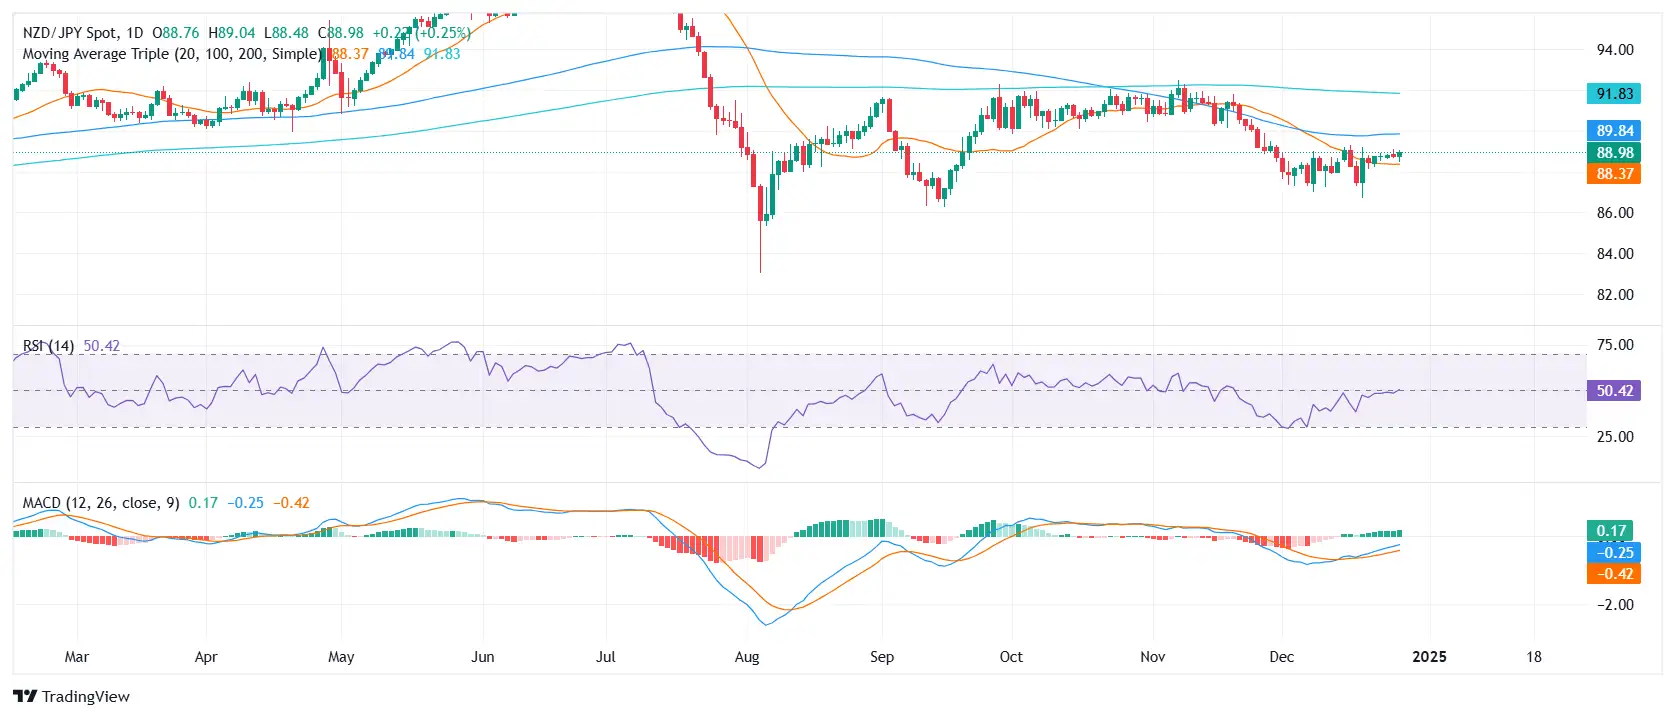Select the RSI (14) indicator legend
This screenshot has height=718, width=1675.
coord(48,346)
